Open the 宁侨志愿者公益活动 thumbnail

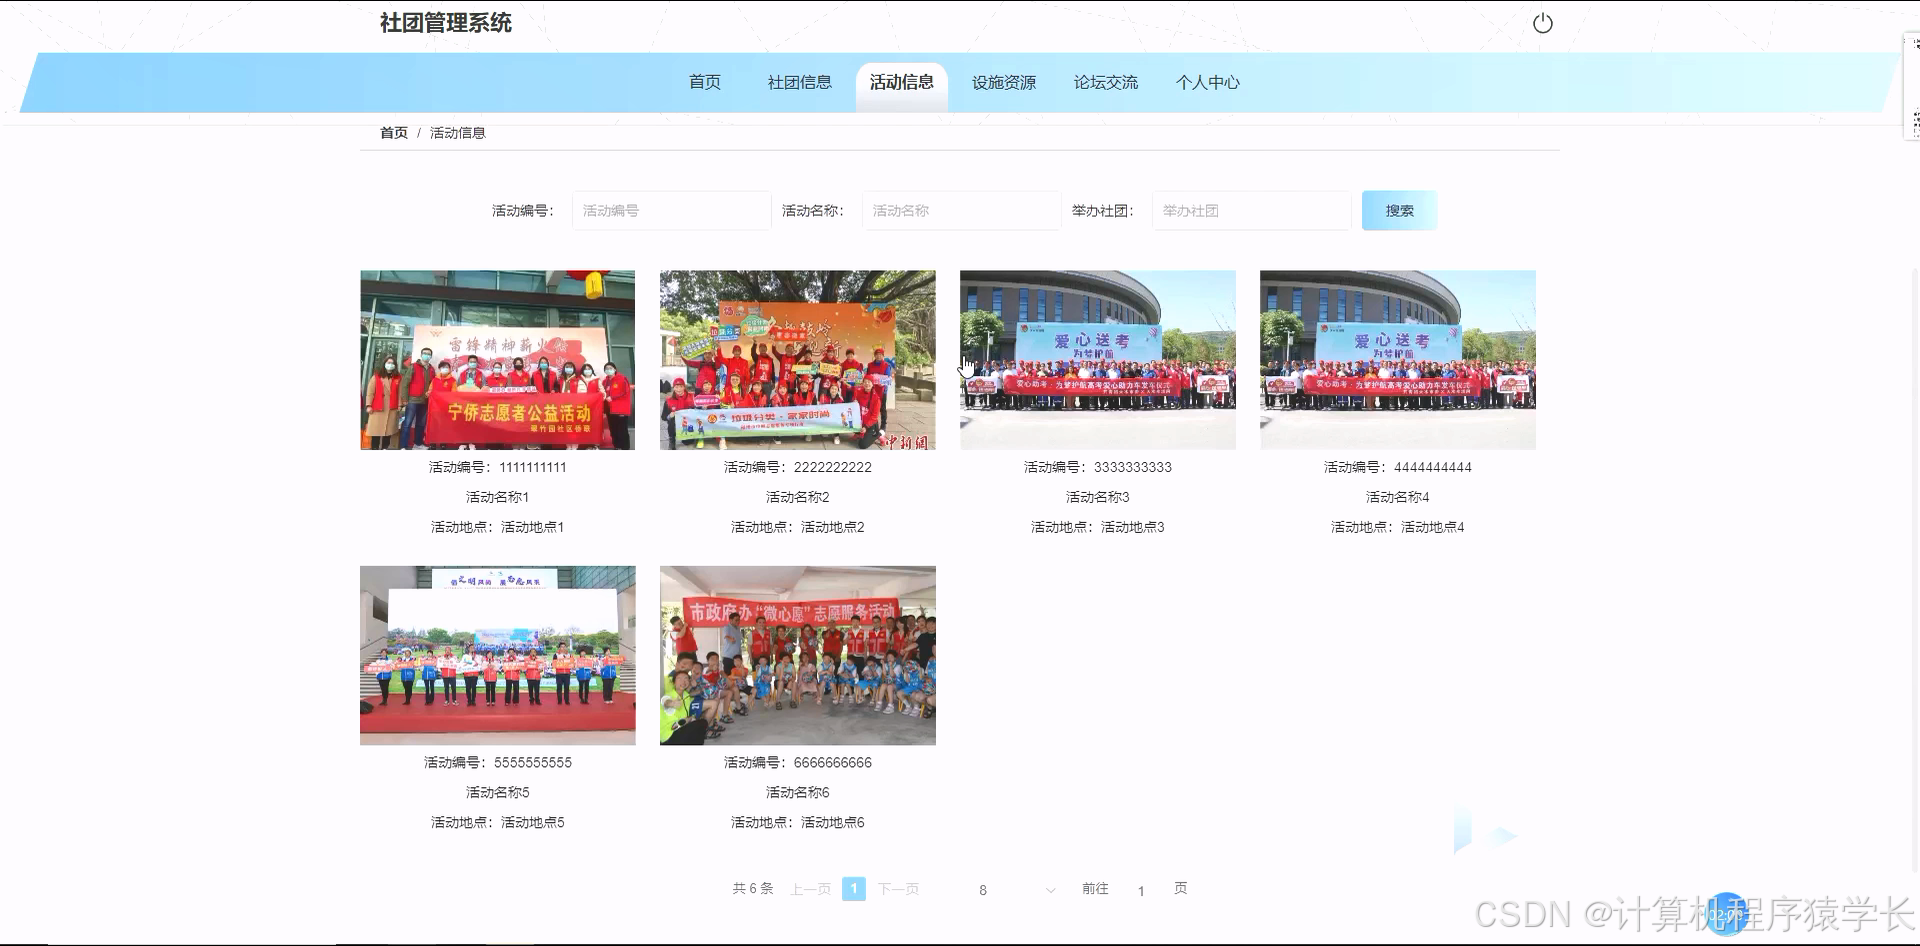click(498, 360)
